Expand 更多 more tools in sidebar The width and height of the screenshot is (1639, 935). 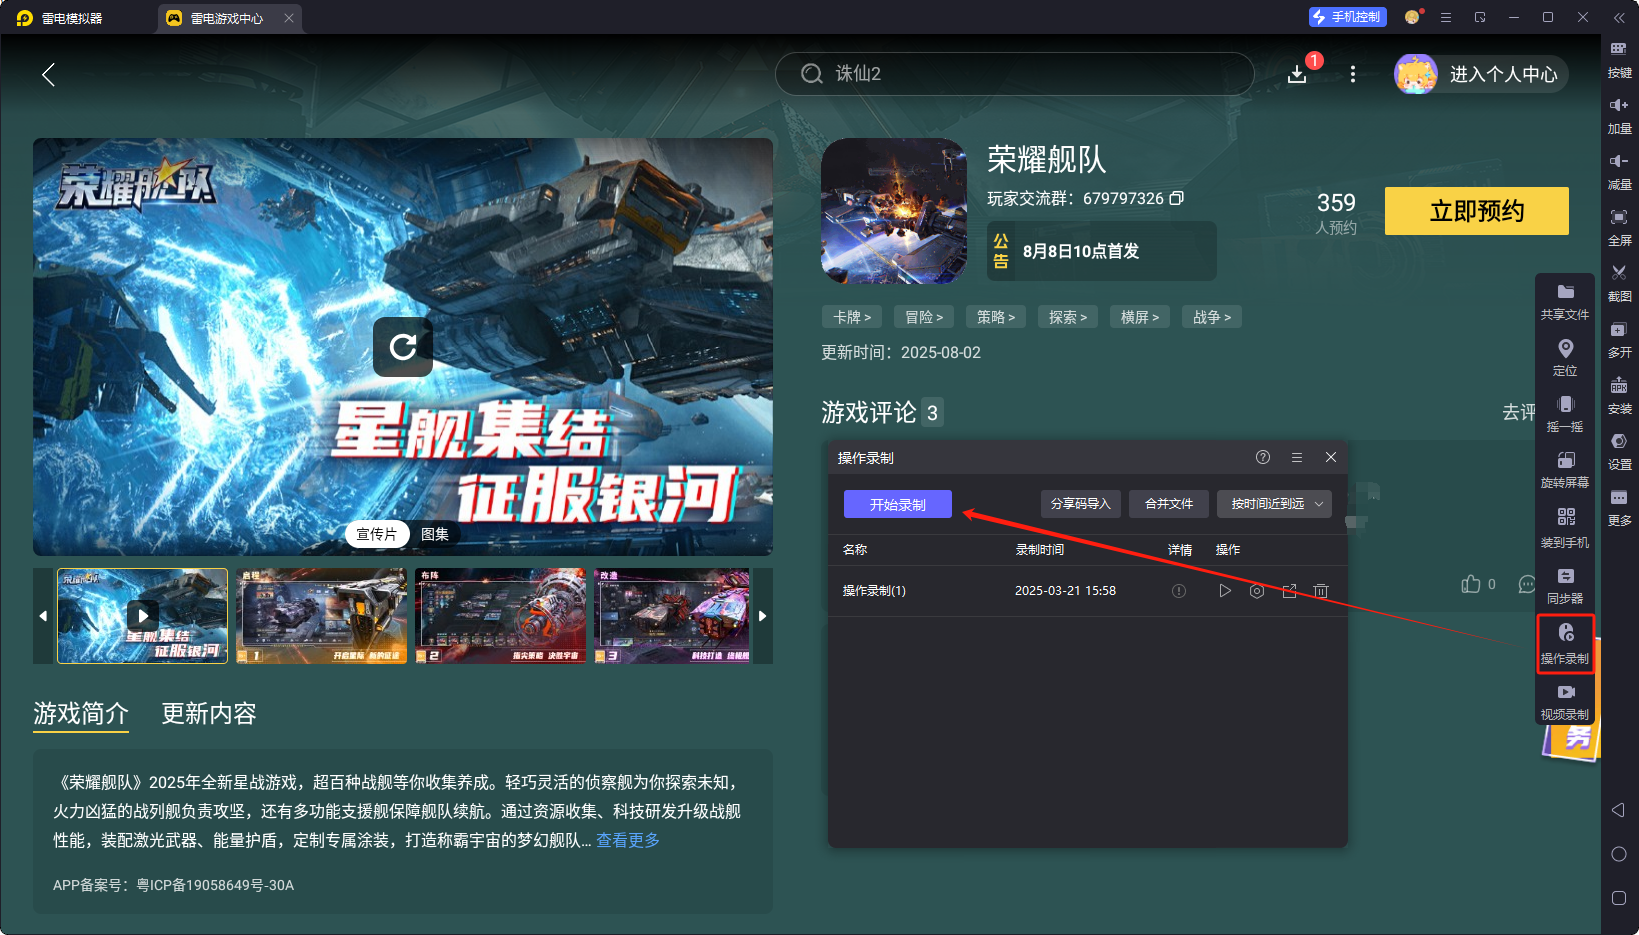coord(1619,508)
